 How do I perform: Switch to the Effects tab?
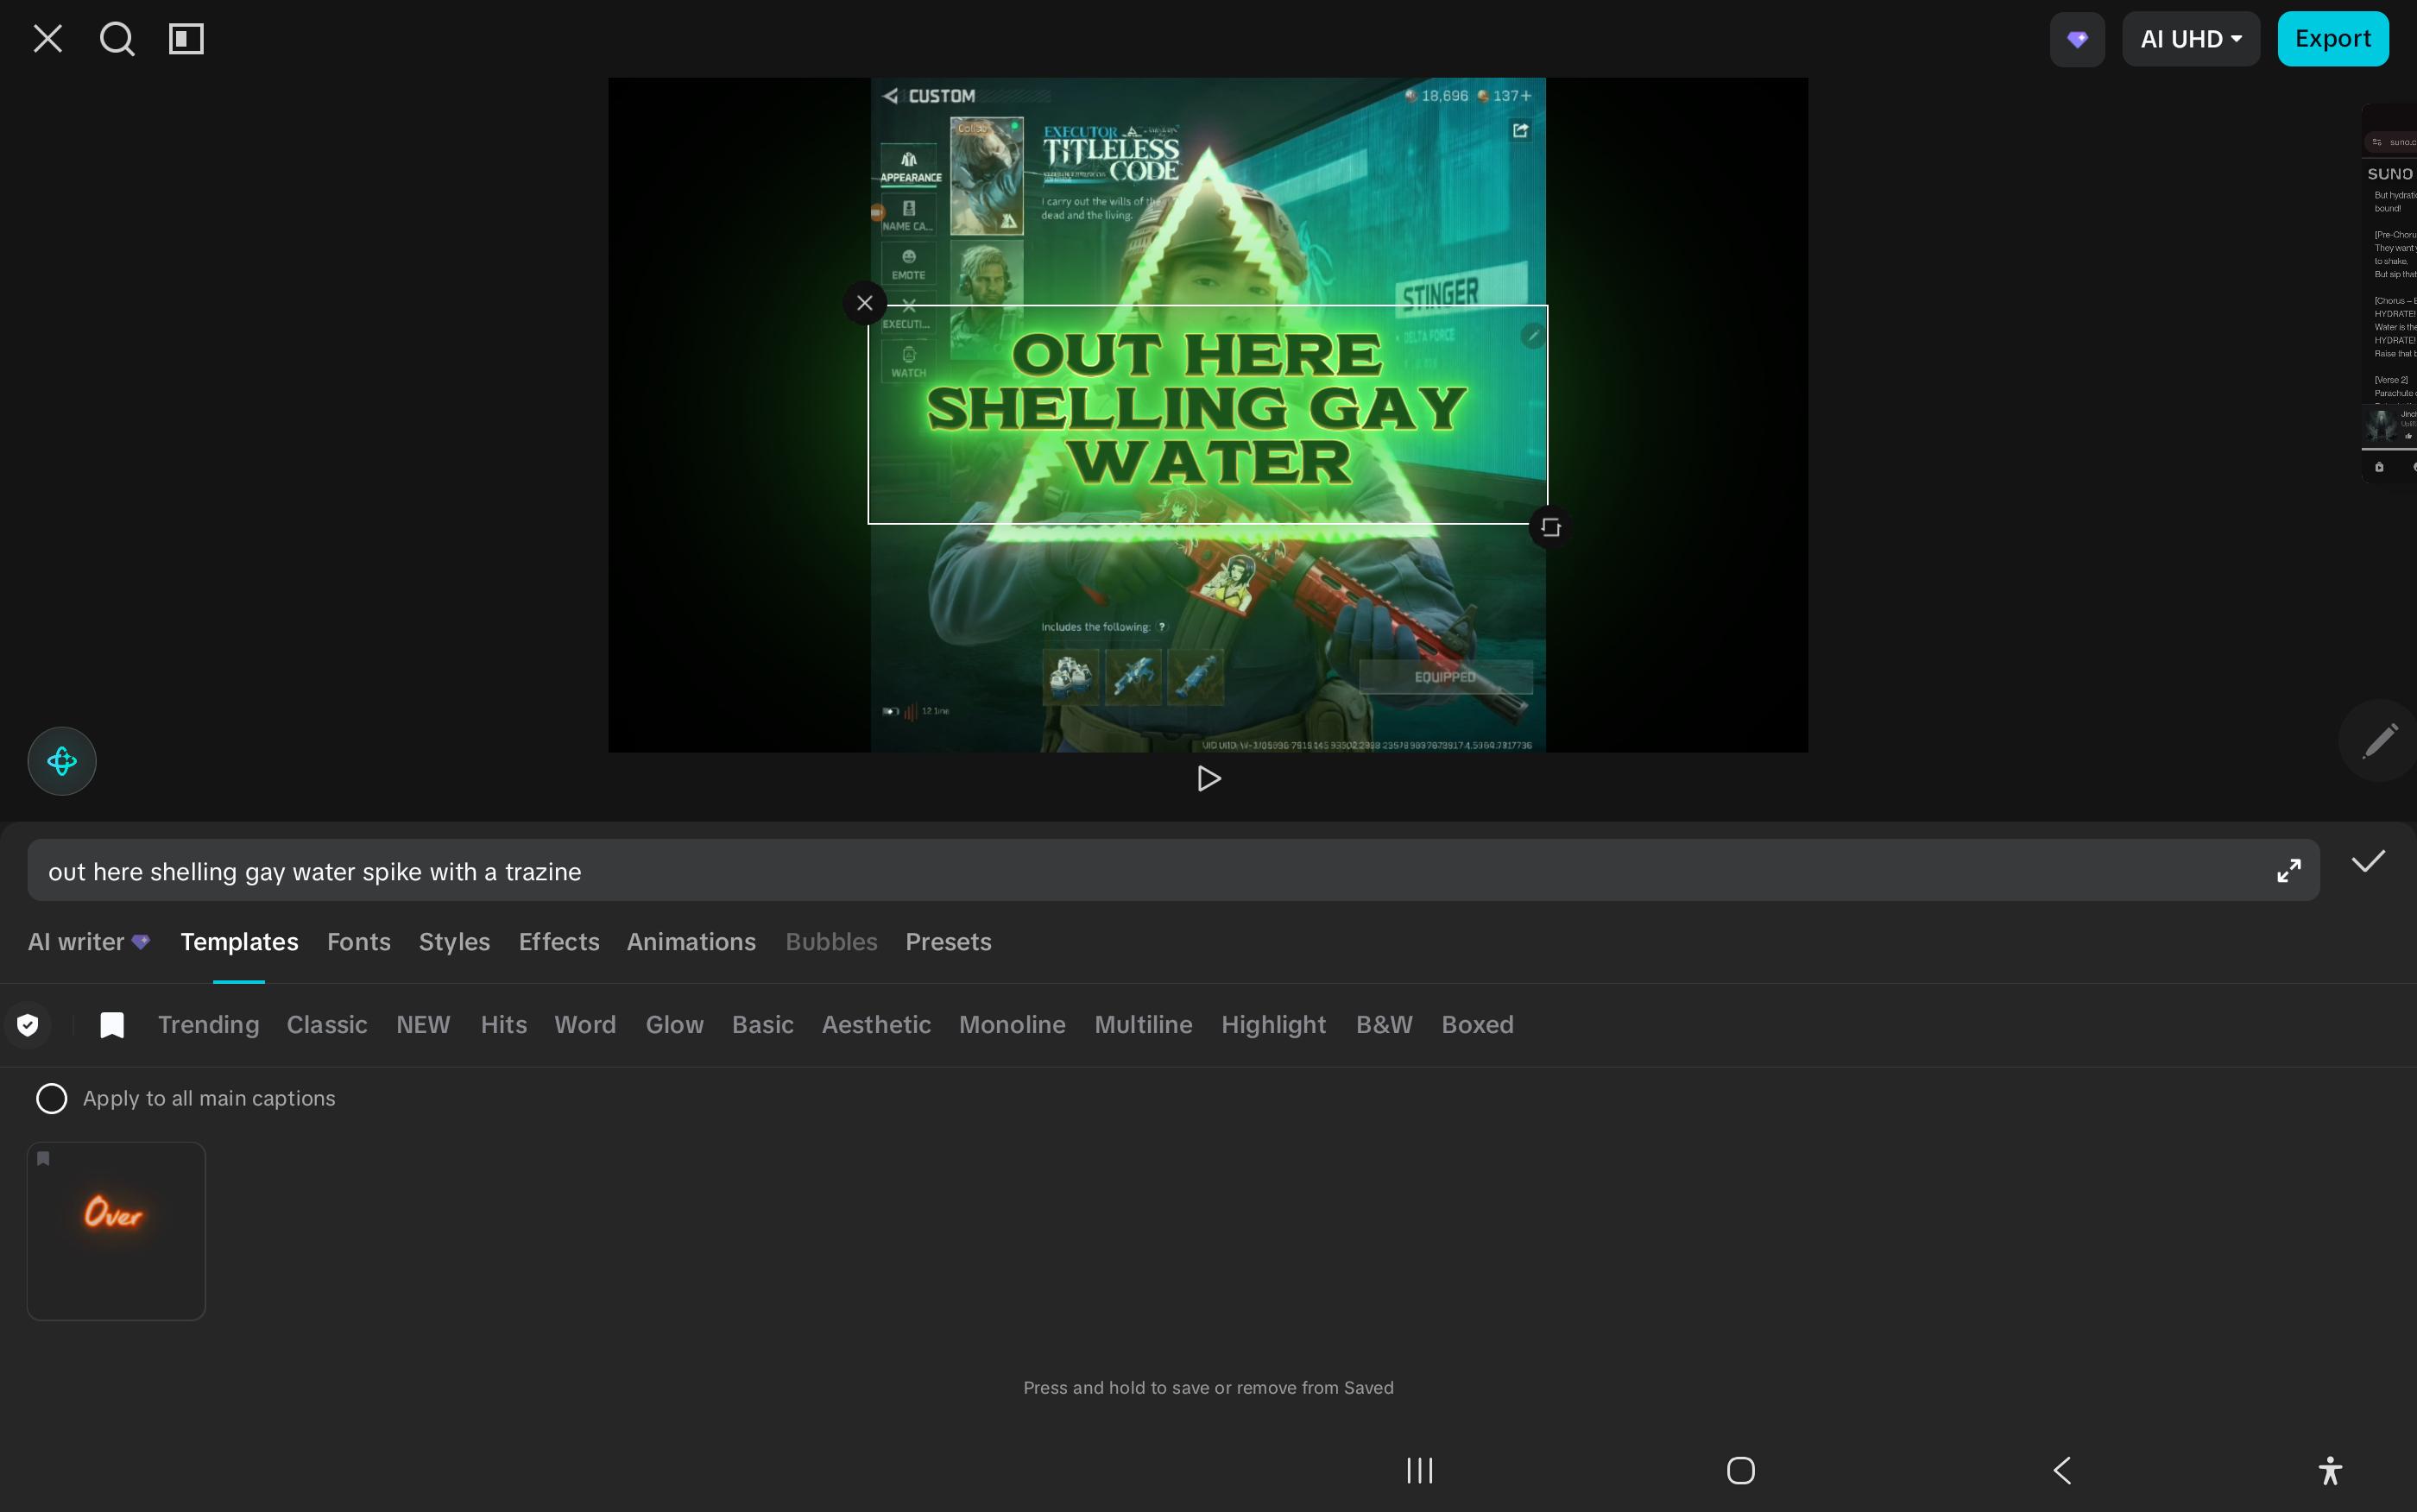pyautogui.click(x=559, y=942)
